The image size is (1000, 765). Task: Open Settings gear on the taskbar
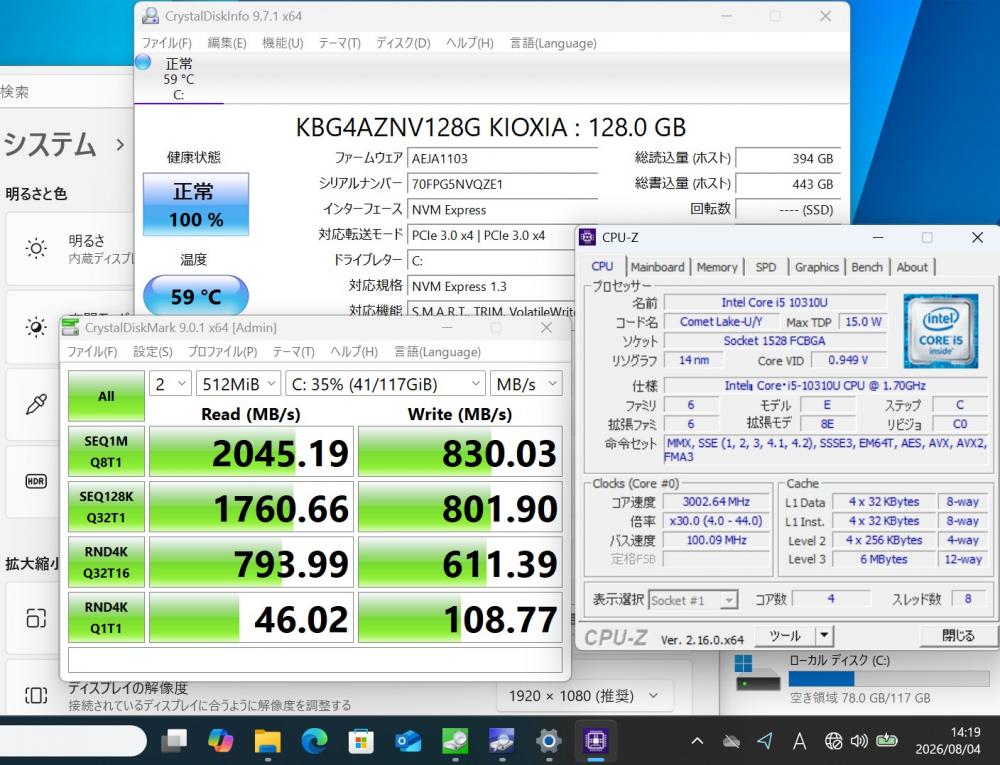click(548, 741)
